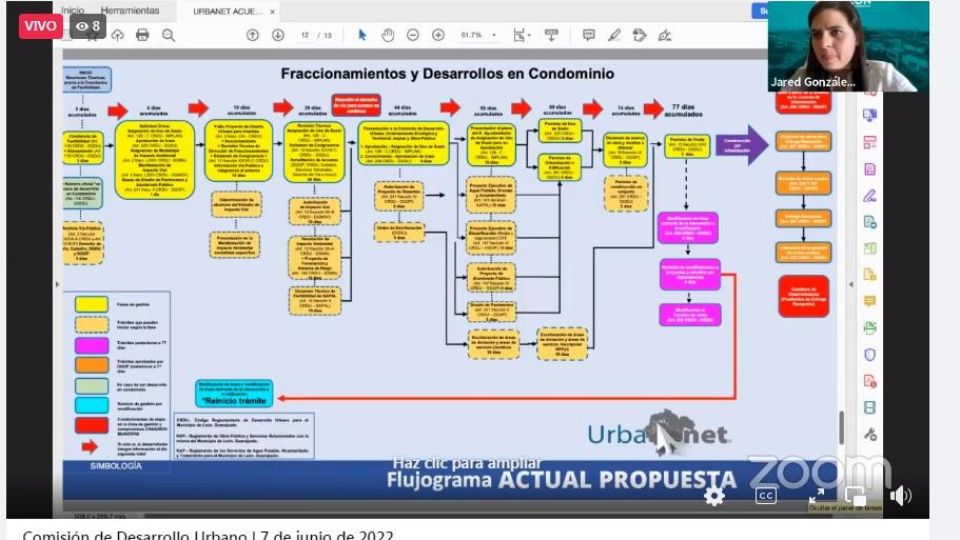Go to previous page with up arrow
The width and height of the screenshot is (960, 540).
click(x=252, y=35)
